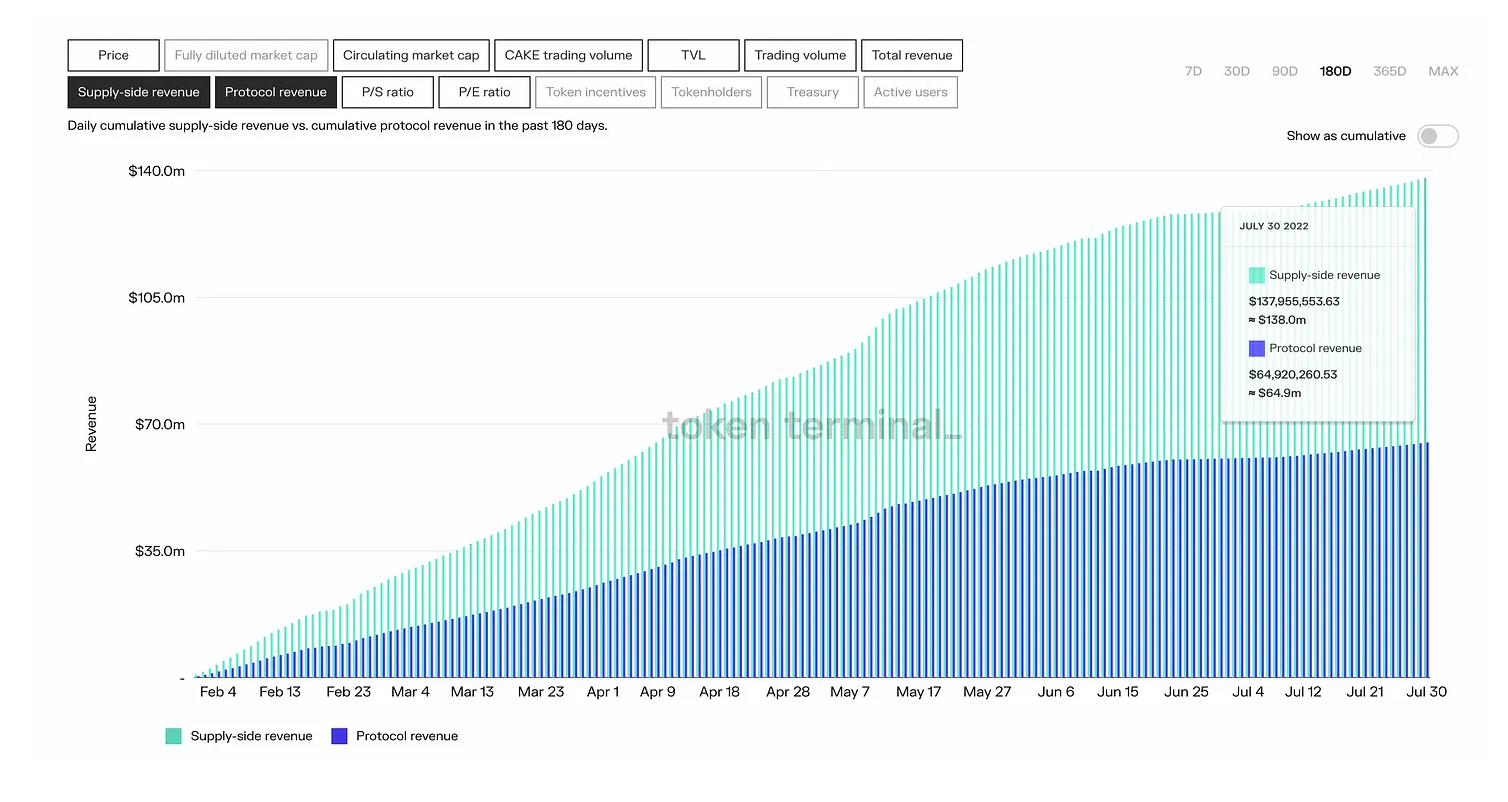Toggle the Trading volume metric
The height and width of the screenshot is (802, 1508).
800,55
